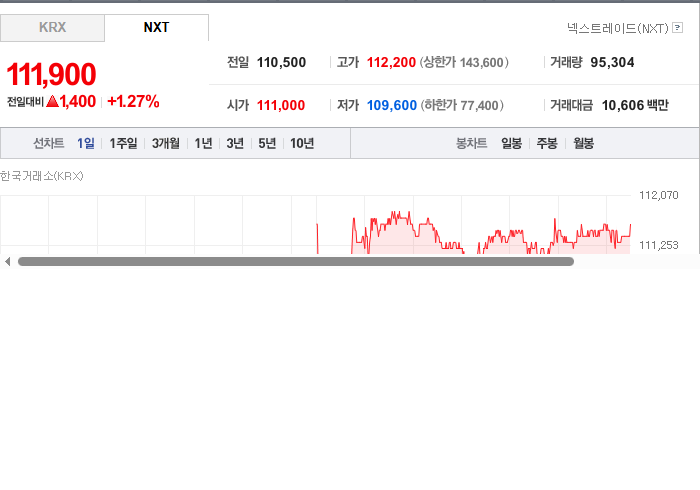Click the 봉차트 label
The width and height of the screenshot is (700, 490).
471,143
